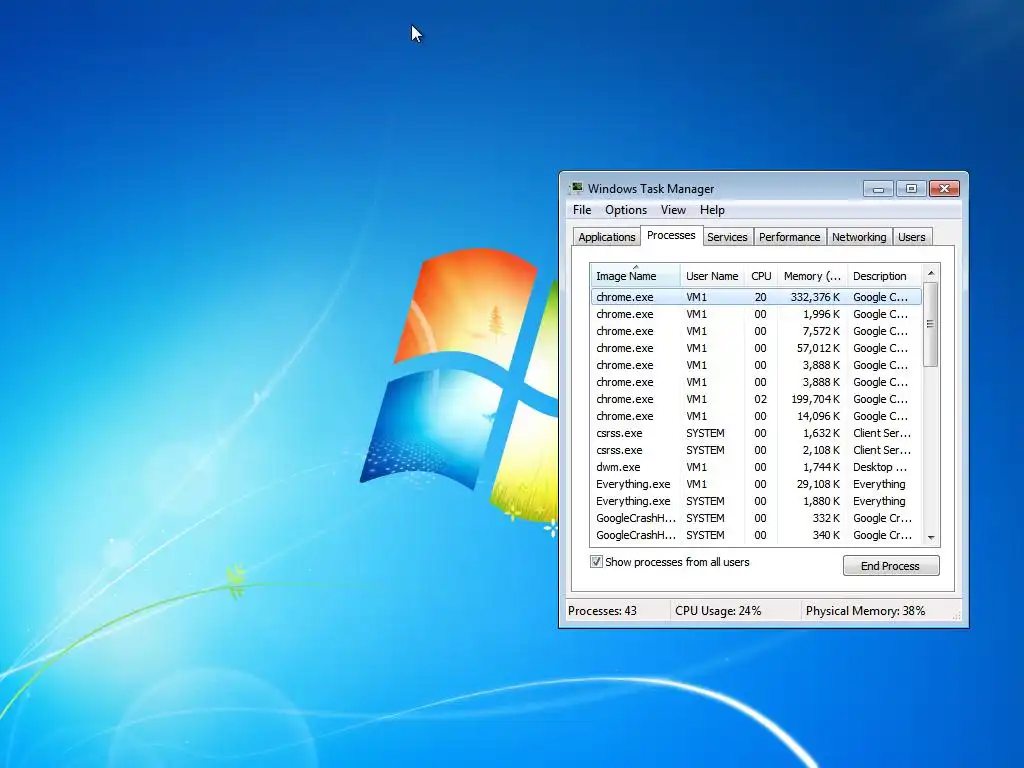Click the End Process button
1024x768 pixels.
pos(891,566)
